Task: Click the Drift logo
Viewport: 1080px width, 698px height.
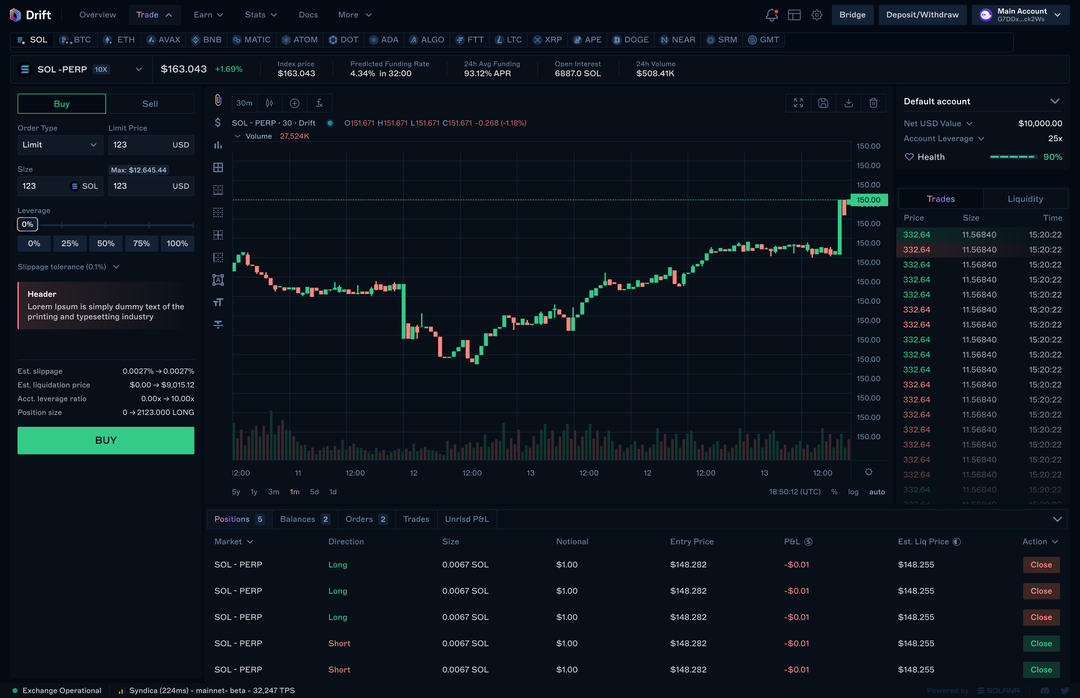Action: click(x=30, y=14)
